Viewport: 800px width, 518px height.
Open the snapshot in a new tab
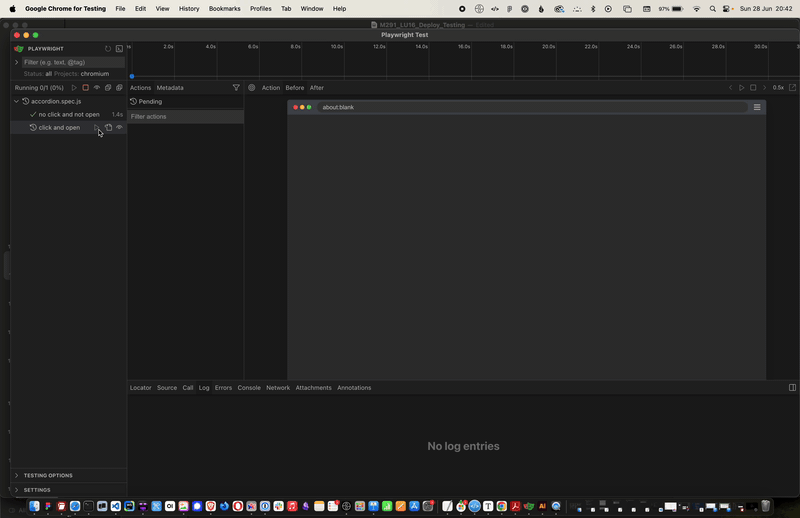[x=792, y=88]
